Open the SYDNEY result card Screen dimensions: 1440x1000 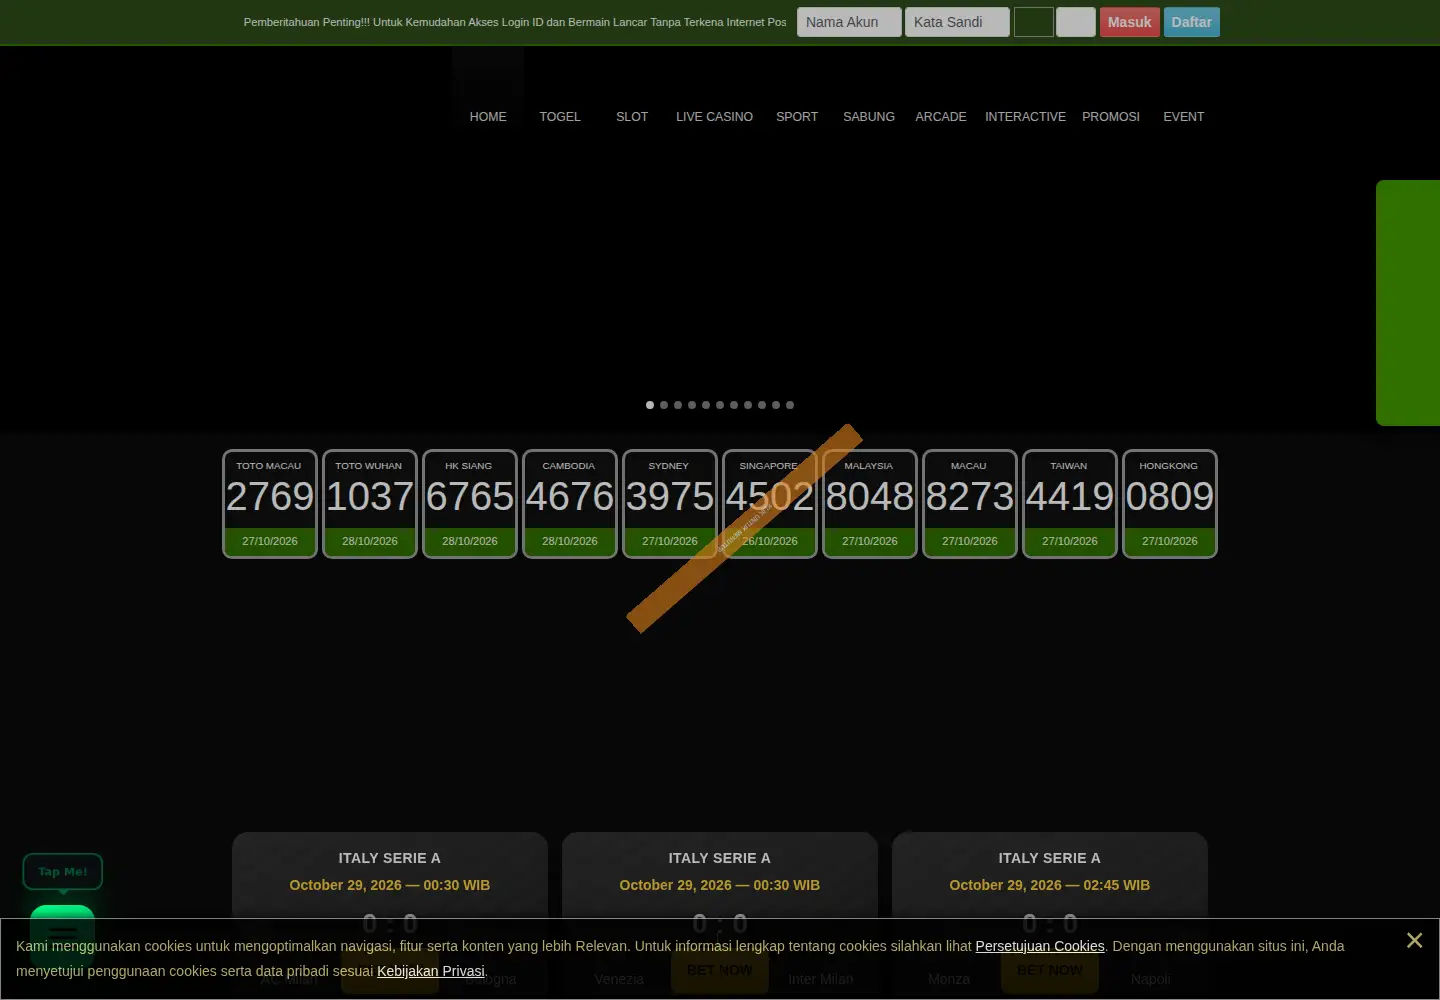pos(670,504)
